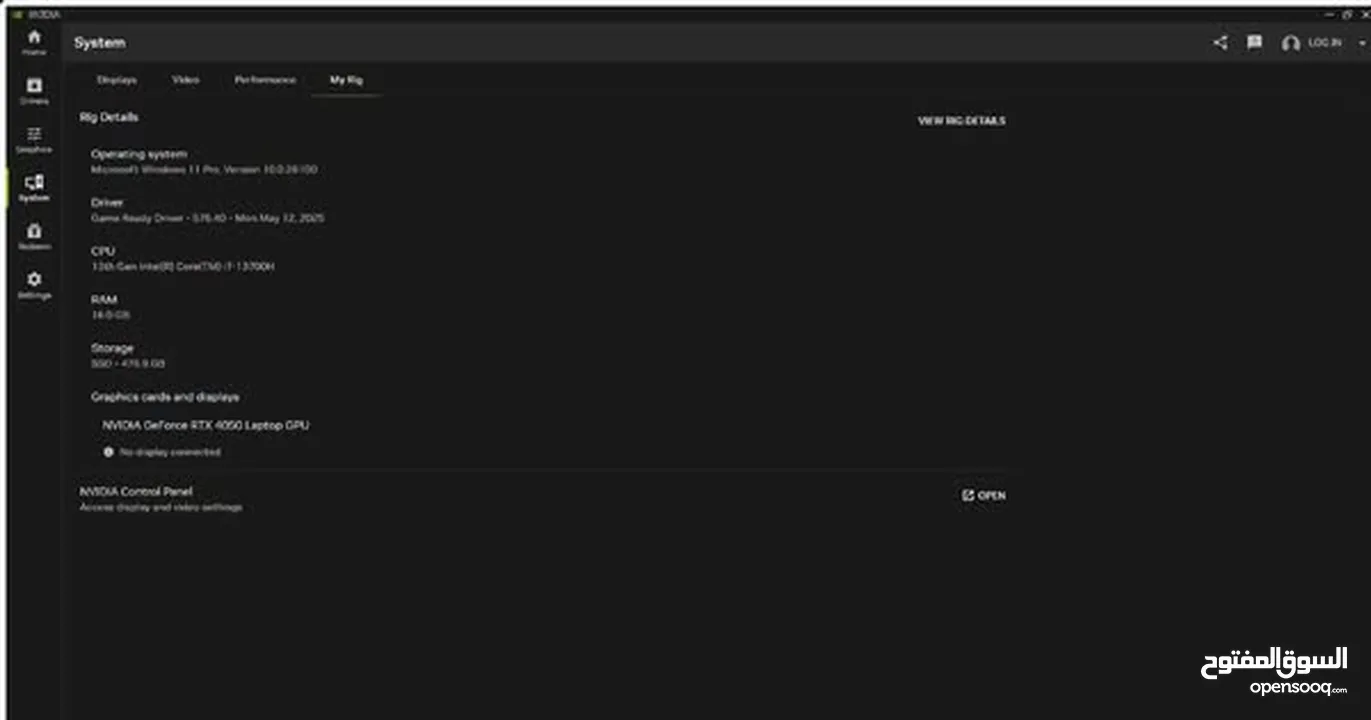Click the NVIDIA Control Panel title
The height and width of the screenshot is (720, 1371).
pyautogui.click(x=136, y=492)
